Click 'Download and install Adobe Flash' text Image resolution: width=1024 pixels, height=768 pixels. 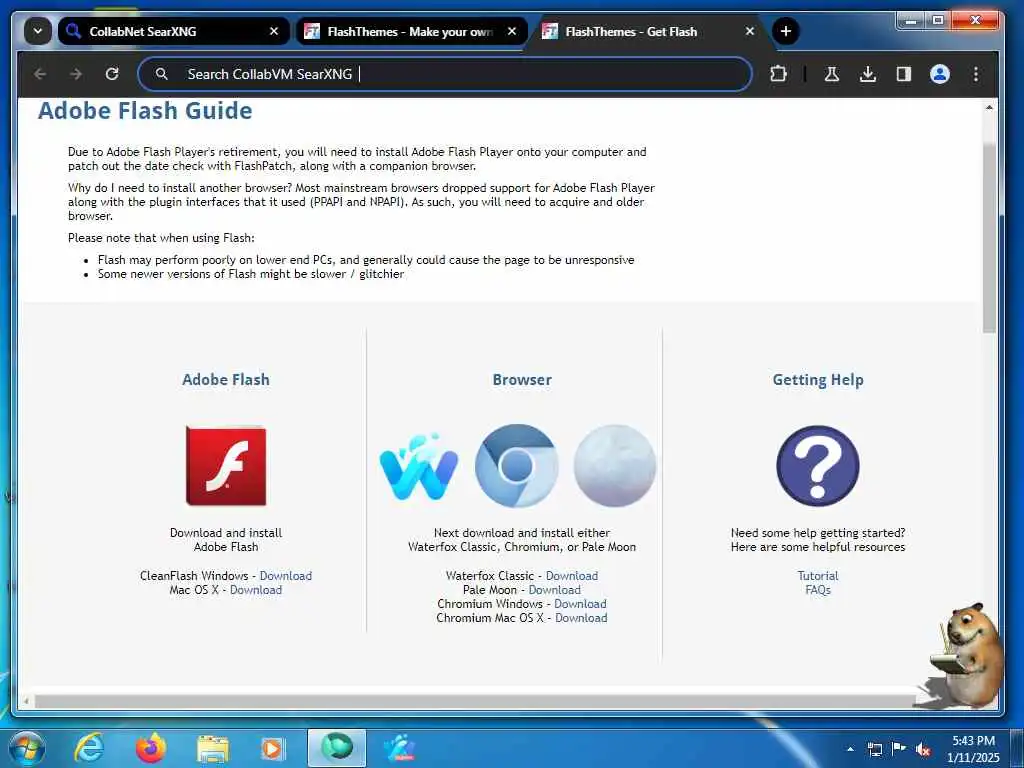(x=226, y=539)
